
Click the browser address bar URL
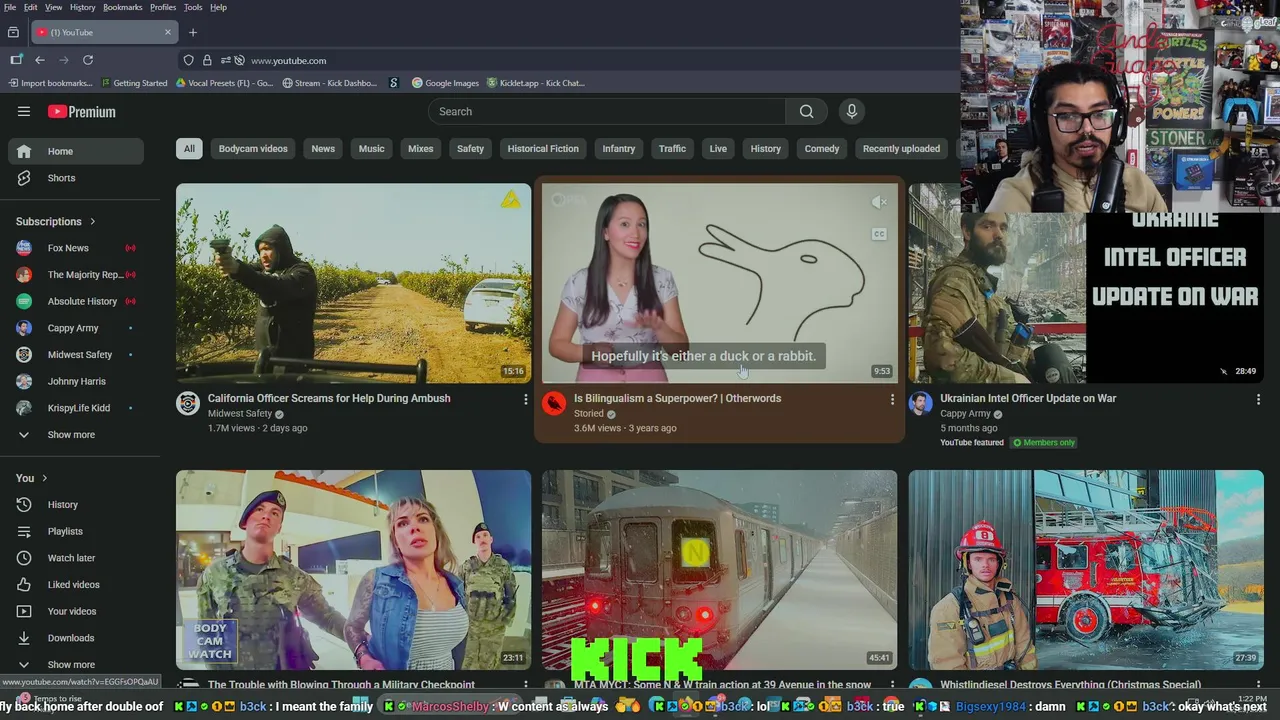coord(288,60)
